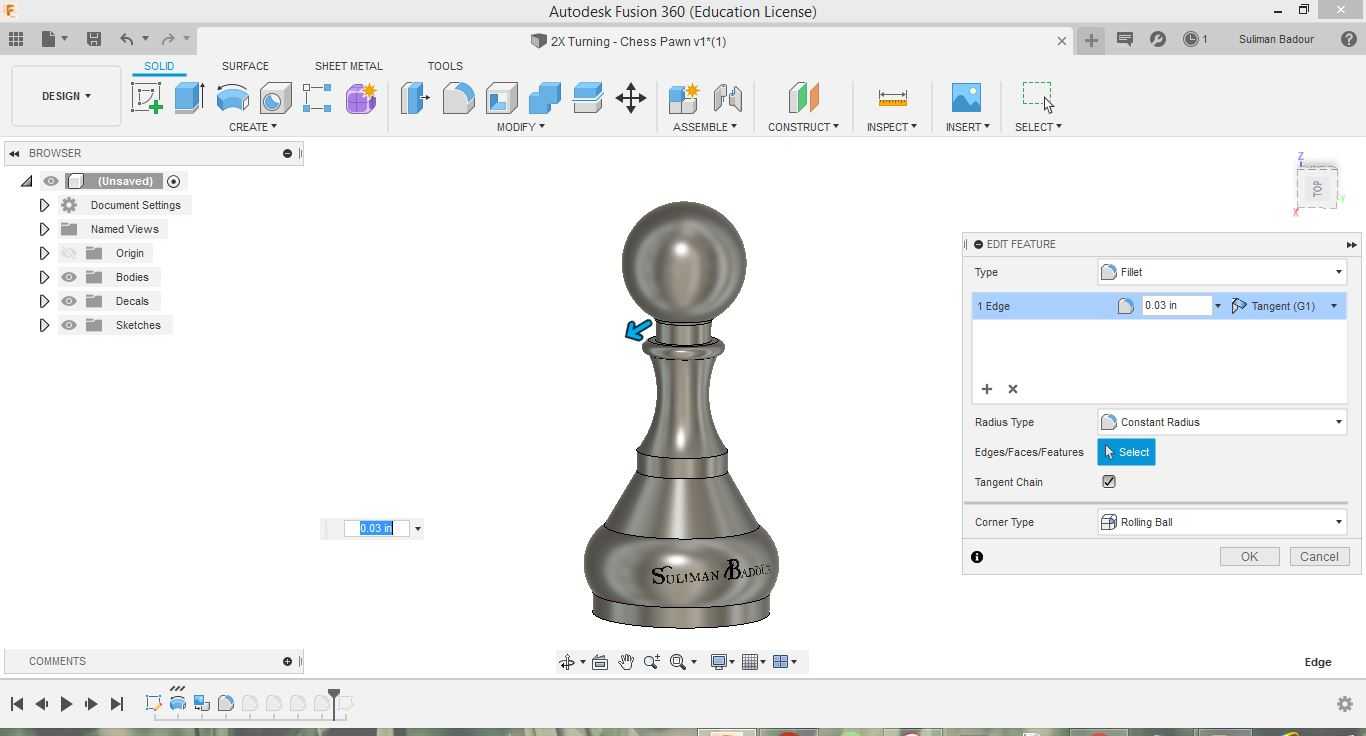Select the Offset Plane construct tool

pos(803,98)
